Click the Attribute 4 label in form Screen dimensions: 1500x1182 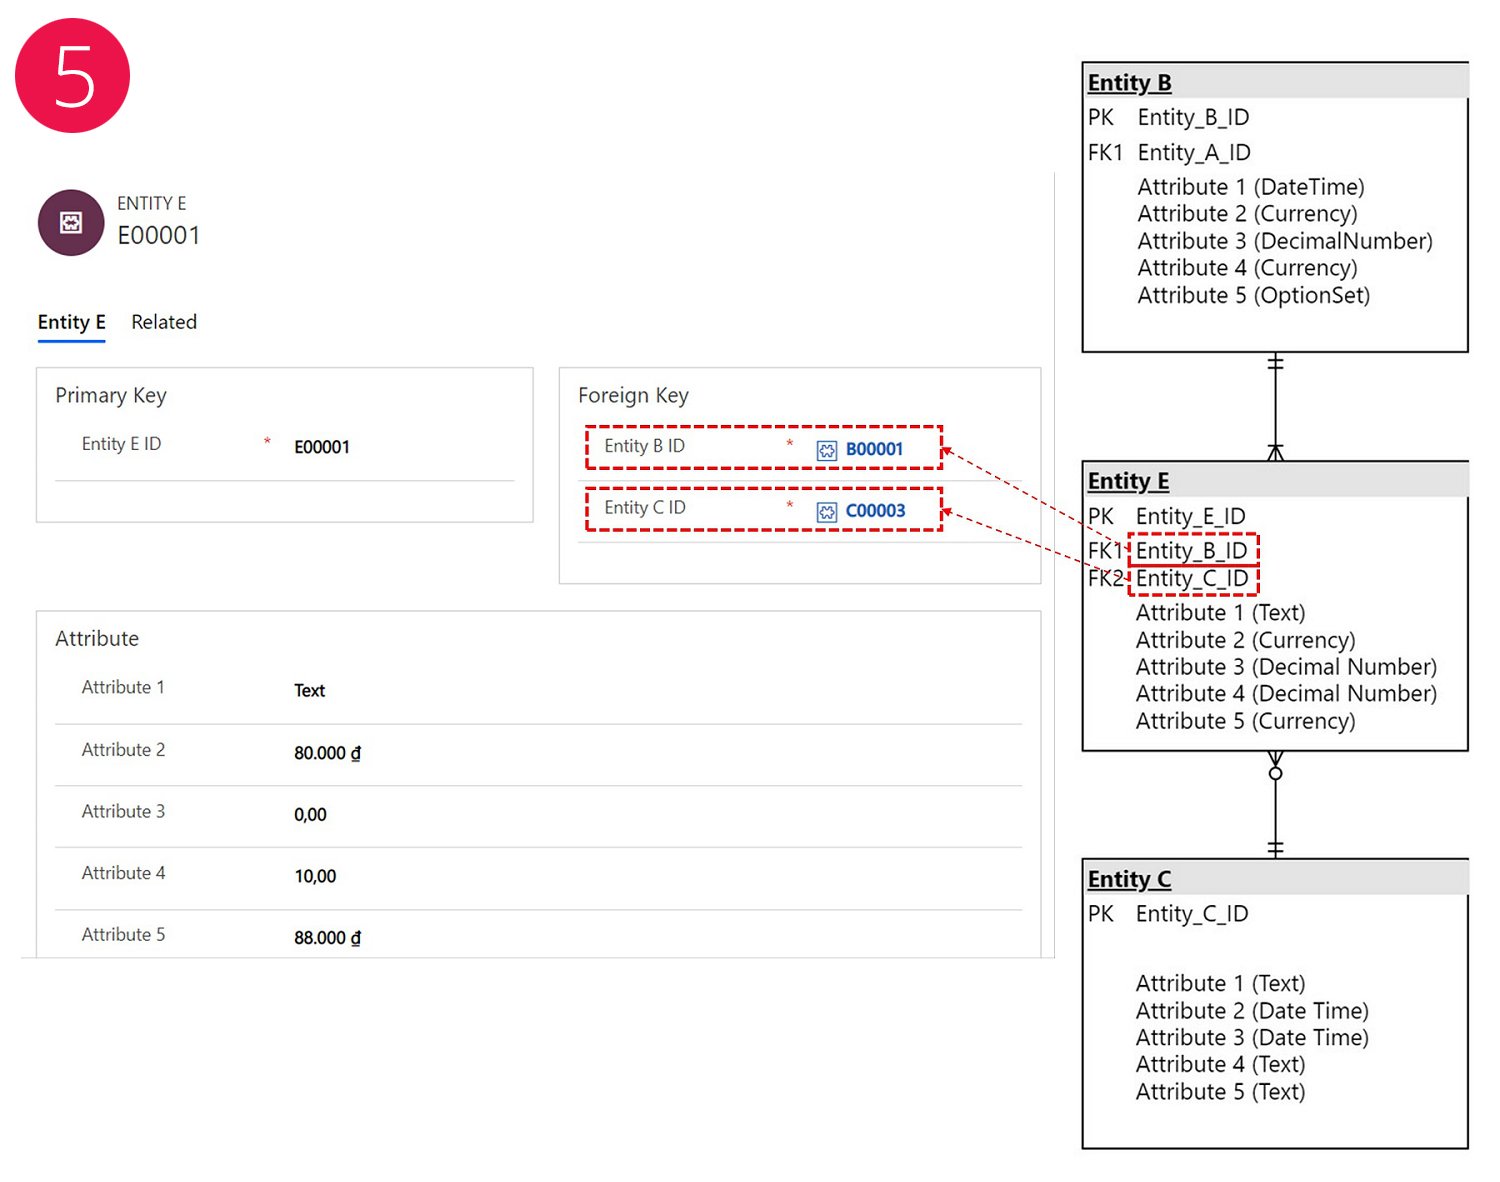pyautogui.click(x=123, y=873)
